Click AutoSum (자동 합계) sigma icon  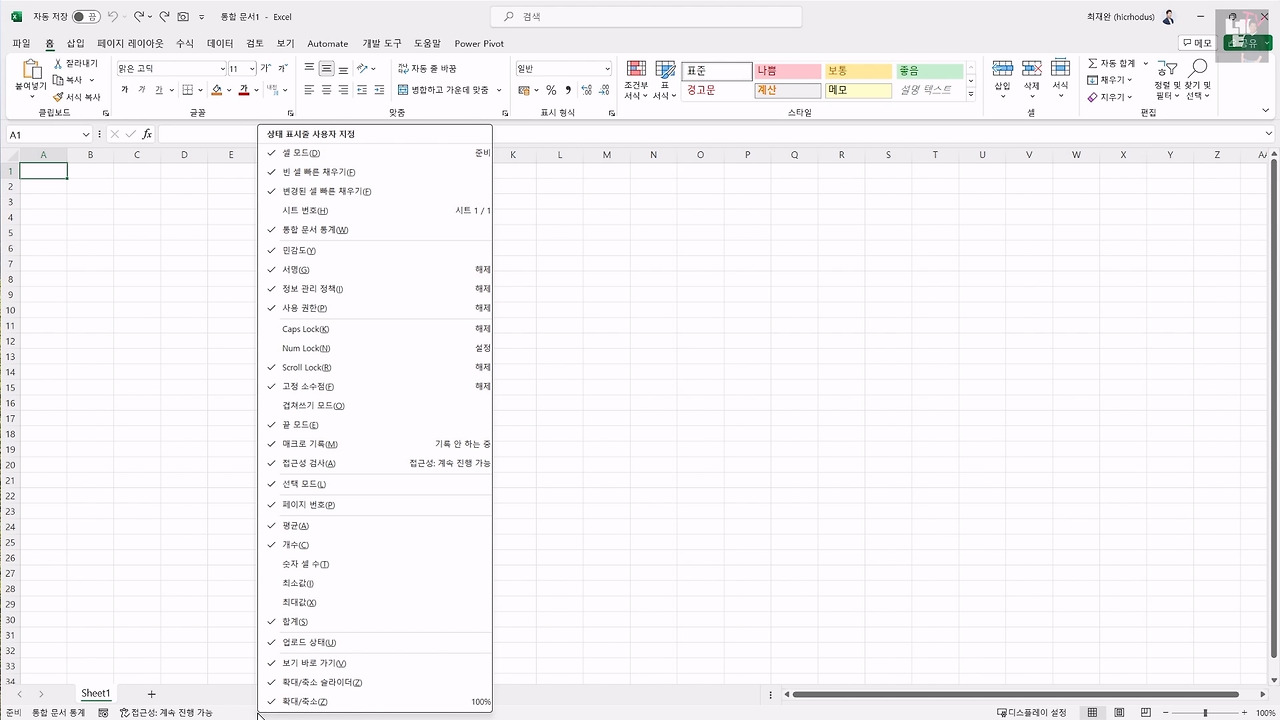[1093, 63]
